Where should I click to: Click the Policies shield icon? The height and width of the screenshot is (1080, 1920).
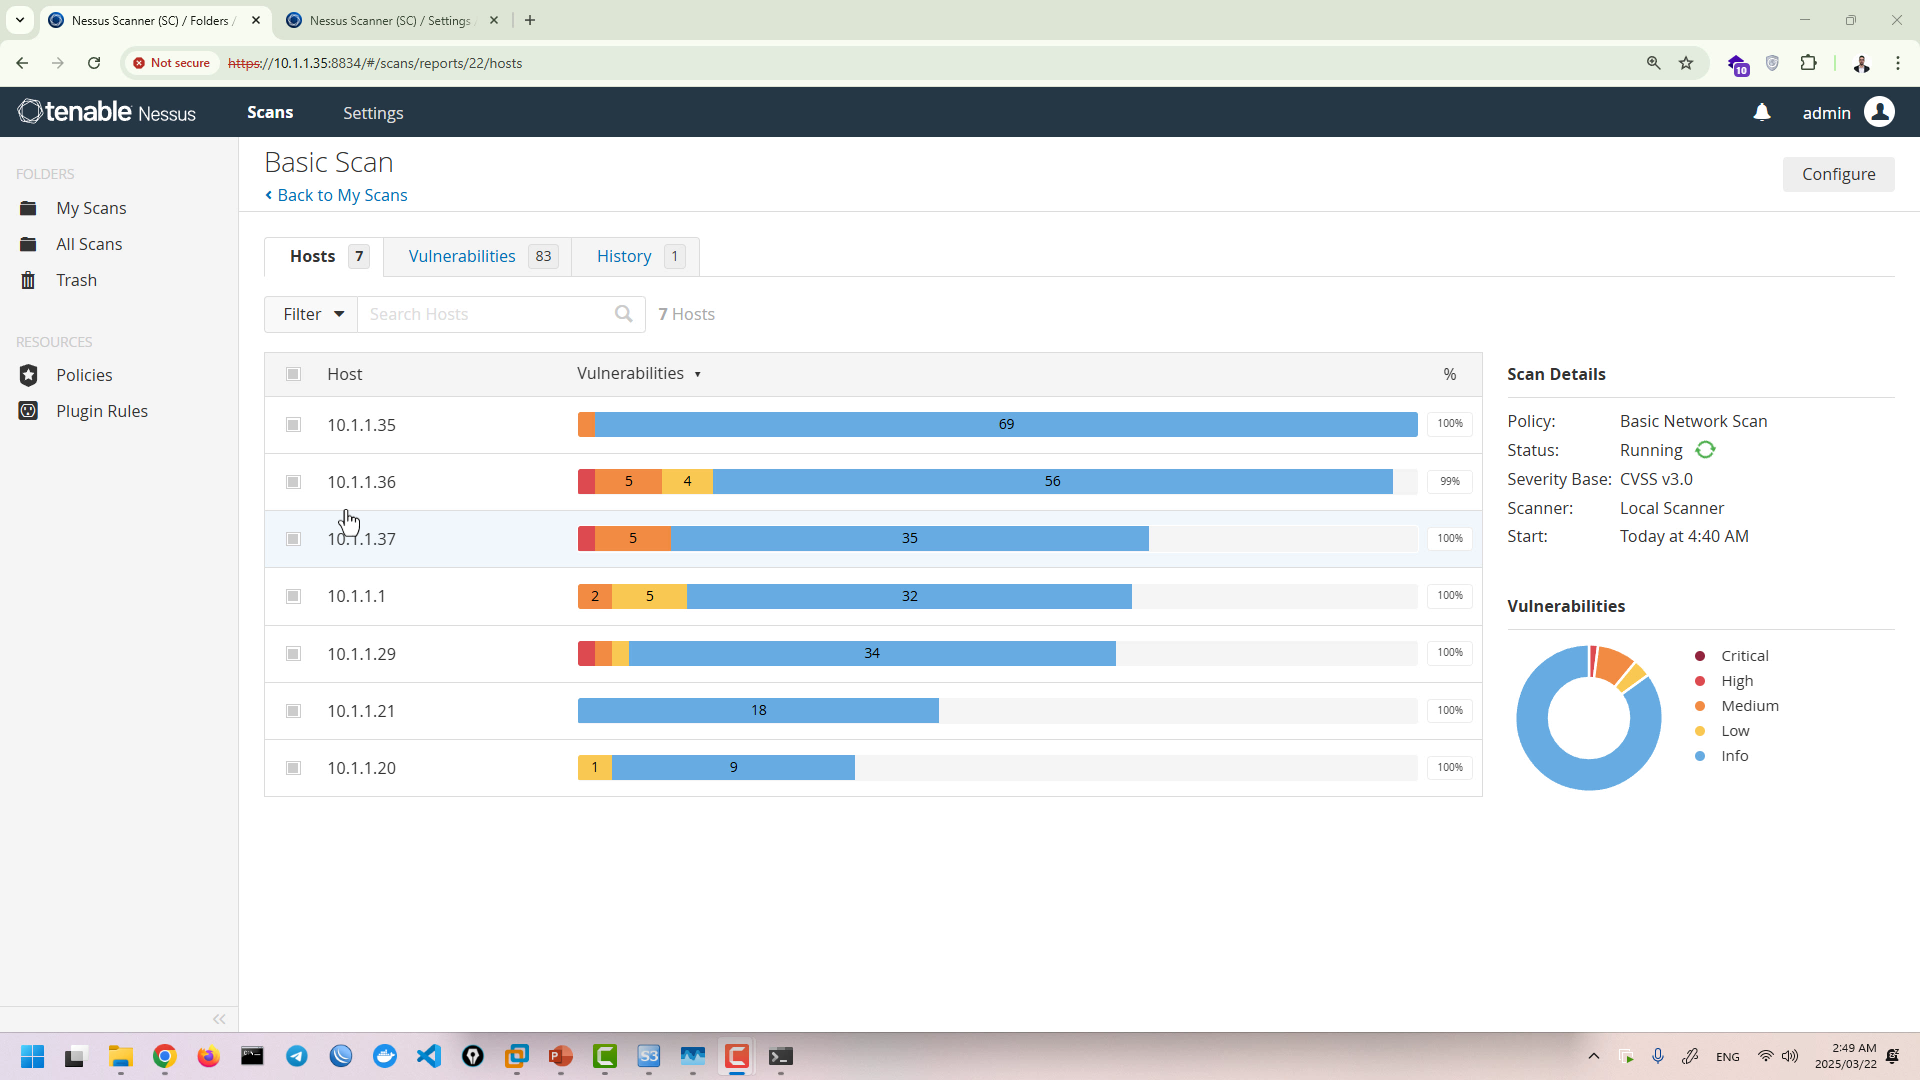coord(28,375)
